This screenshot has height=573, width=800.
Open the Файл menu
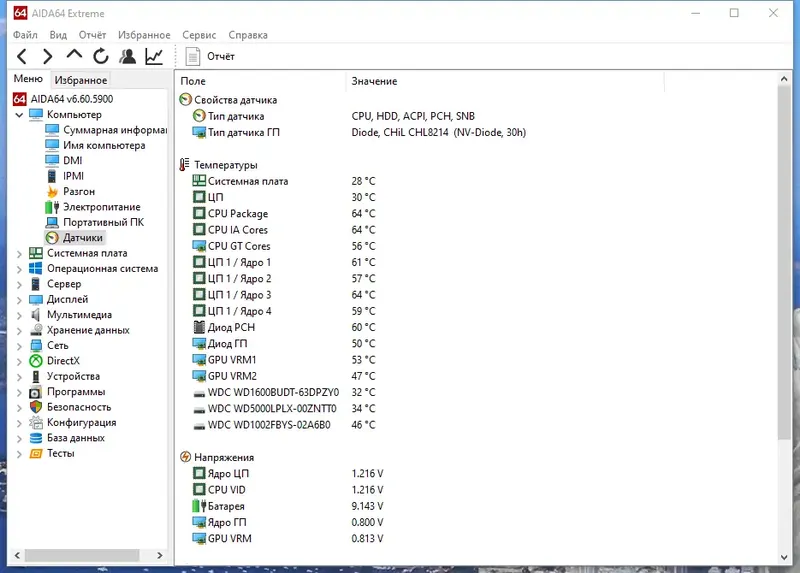point(25,35)
